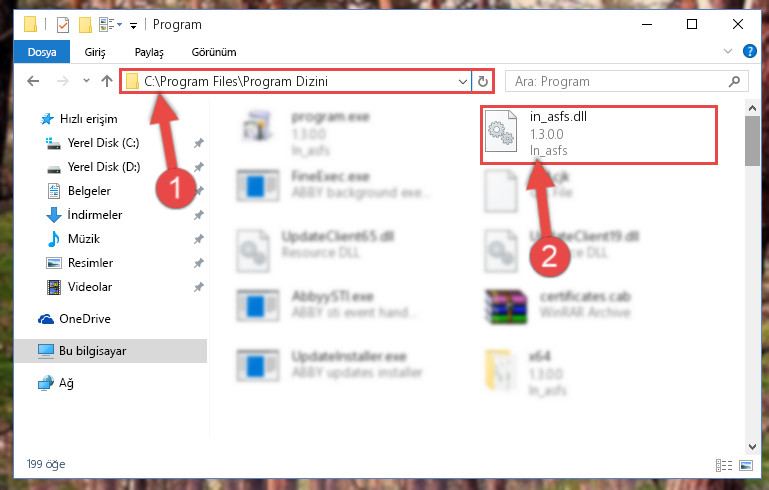Click the new folder quick access icon
Image resolution: width=769 pixels, height=490 pixels.
click(x=85, y=25)
